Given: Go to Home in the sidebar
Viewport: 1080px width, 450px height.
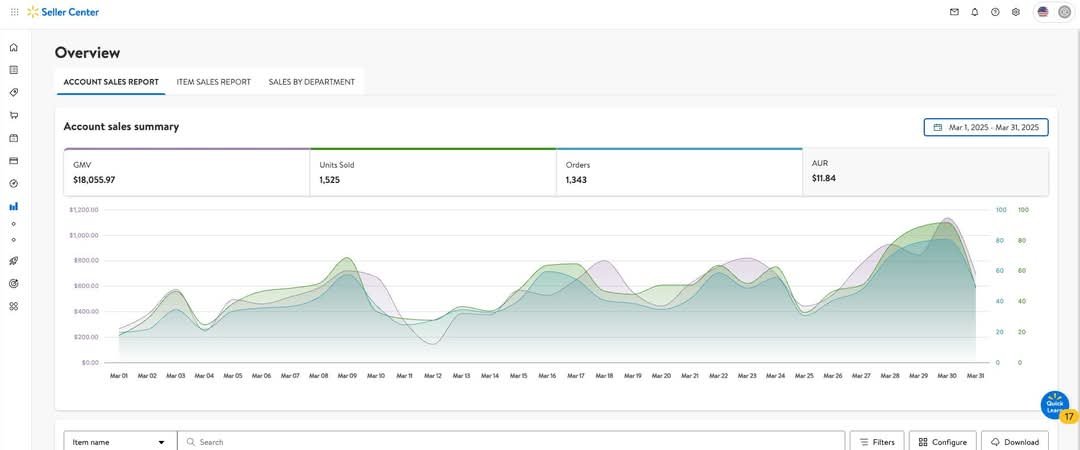Looking at the screenshot, I should pos(14,48).
